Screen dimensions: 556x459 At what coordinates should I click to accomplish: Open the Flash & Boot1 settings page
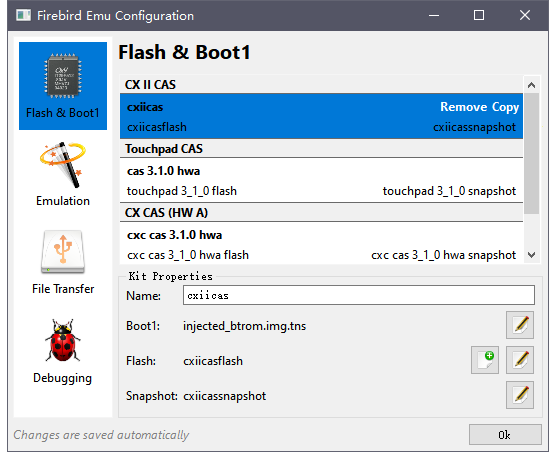tap(63, 86)
